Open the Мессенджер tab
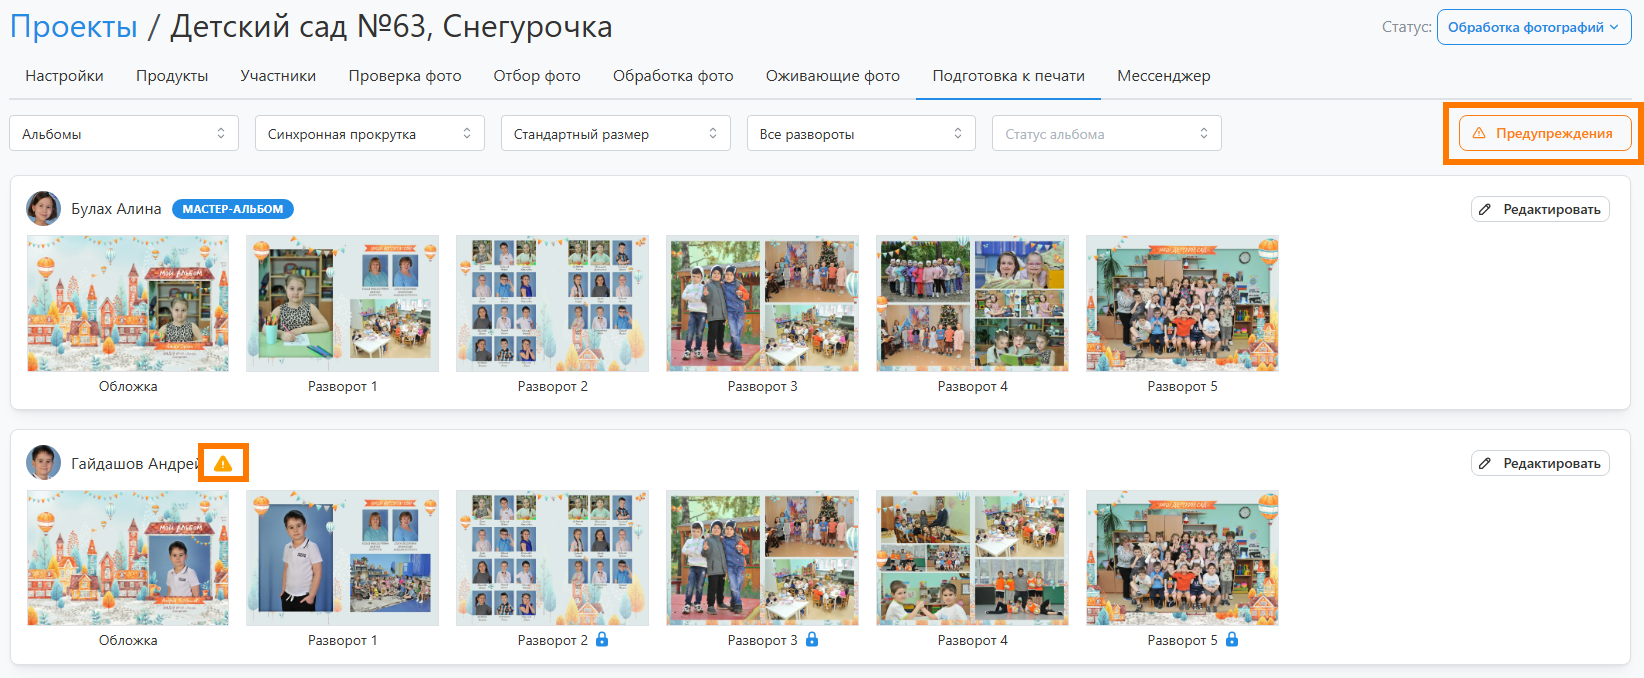This screenshot has height=678, width=1644. click(x=1163, y=76)
